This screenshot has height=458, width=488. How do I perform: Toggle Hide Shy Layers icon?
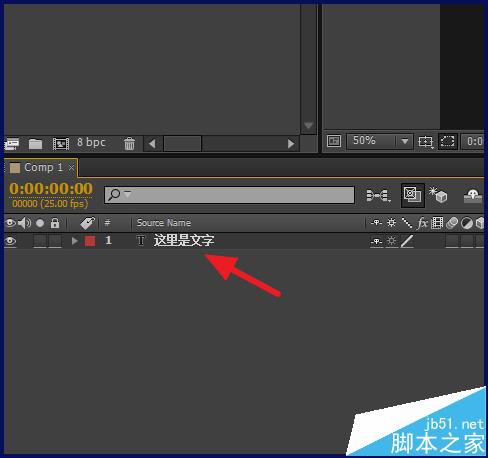(473, 196)
